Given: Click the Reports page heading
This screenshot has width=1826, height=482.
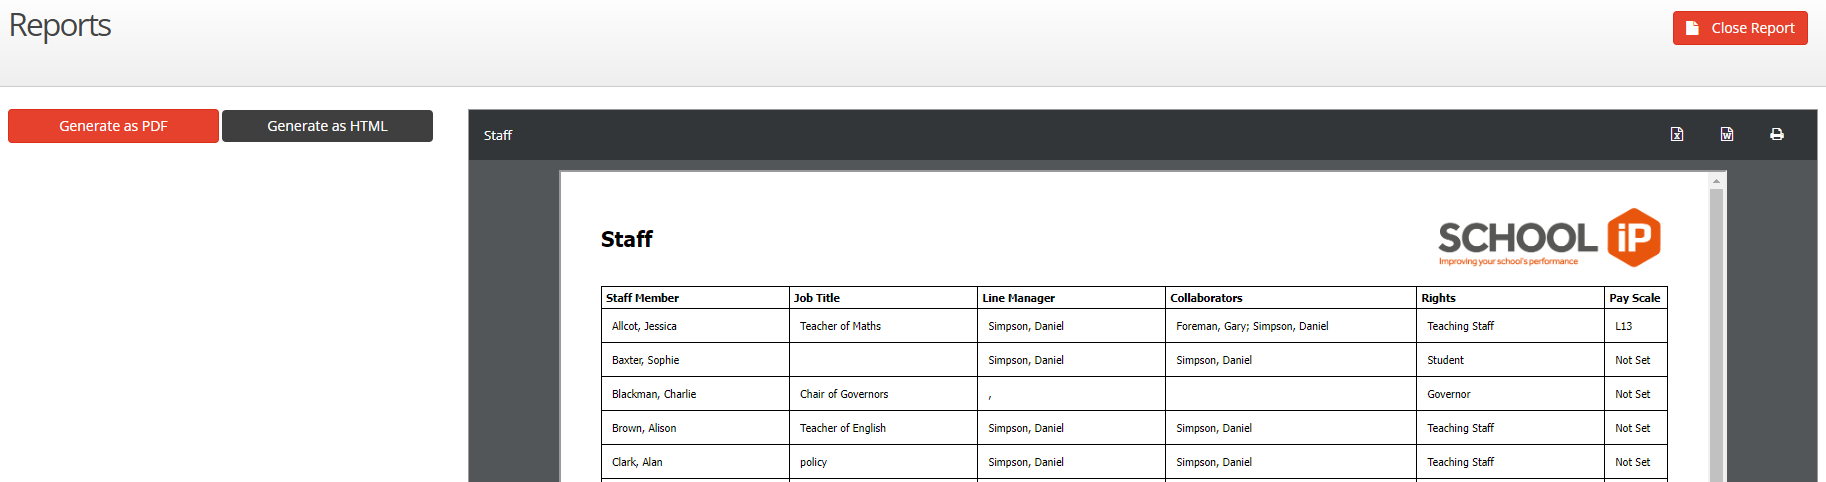Looking at the screenshot, I should coord(60,26).
